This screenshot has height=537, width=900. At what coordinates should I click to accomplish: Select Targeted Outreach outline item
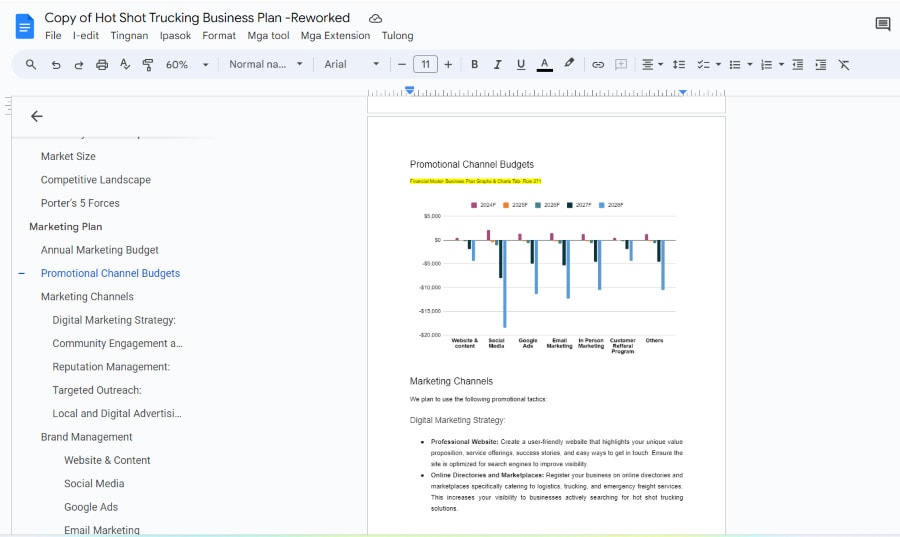pos(96,390)
